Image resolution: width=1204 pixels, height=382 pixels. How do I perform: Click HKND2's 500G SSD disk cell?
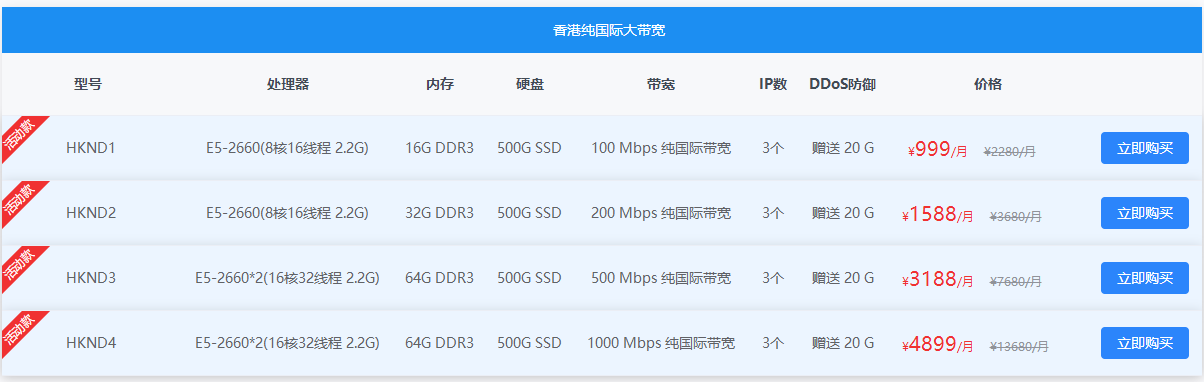tap(530, 213)
